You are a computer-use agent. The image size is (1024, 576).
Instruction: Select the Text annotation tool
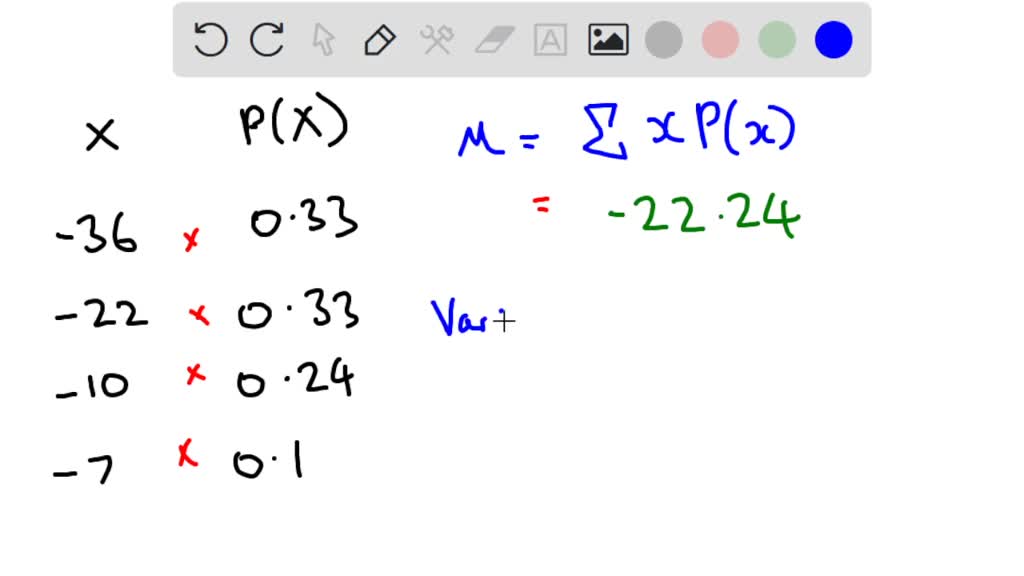[x=551, y=39]
